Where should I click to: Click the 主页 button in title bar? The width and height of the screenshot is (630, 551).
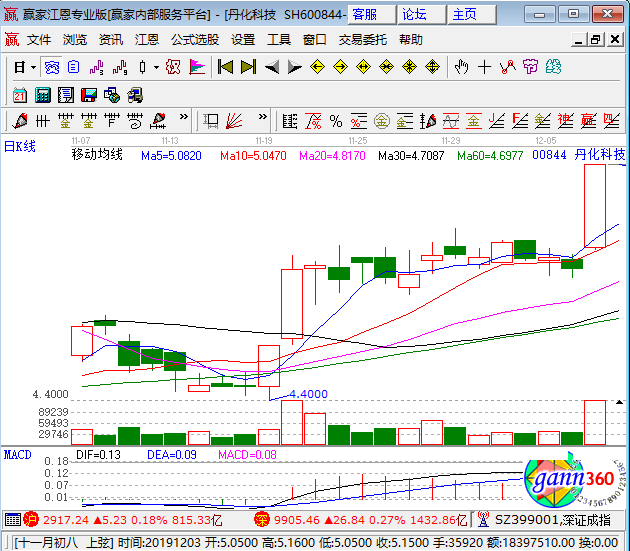tap(464, 14)
